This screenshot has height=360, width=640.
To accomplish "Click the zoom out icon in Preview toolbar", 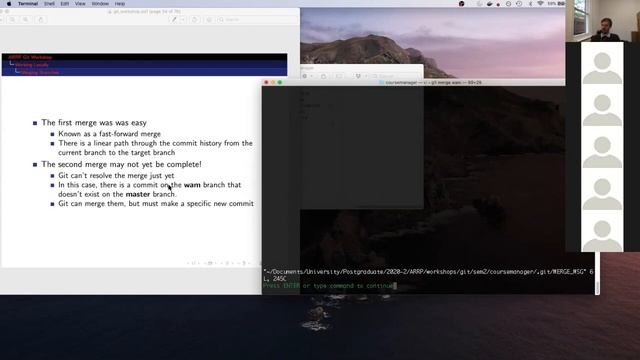I will (x=13, y=20).
